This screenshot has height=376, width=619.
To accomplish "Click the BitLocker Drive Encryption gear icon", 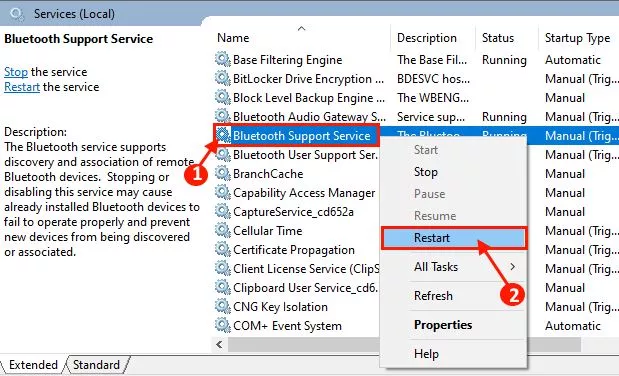I will pos(223,78).
